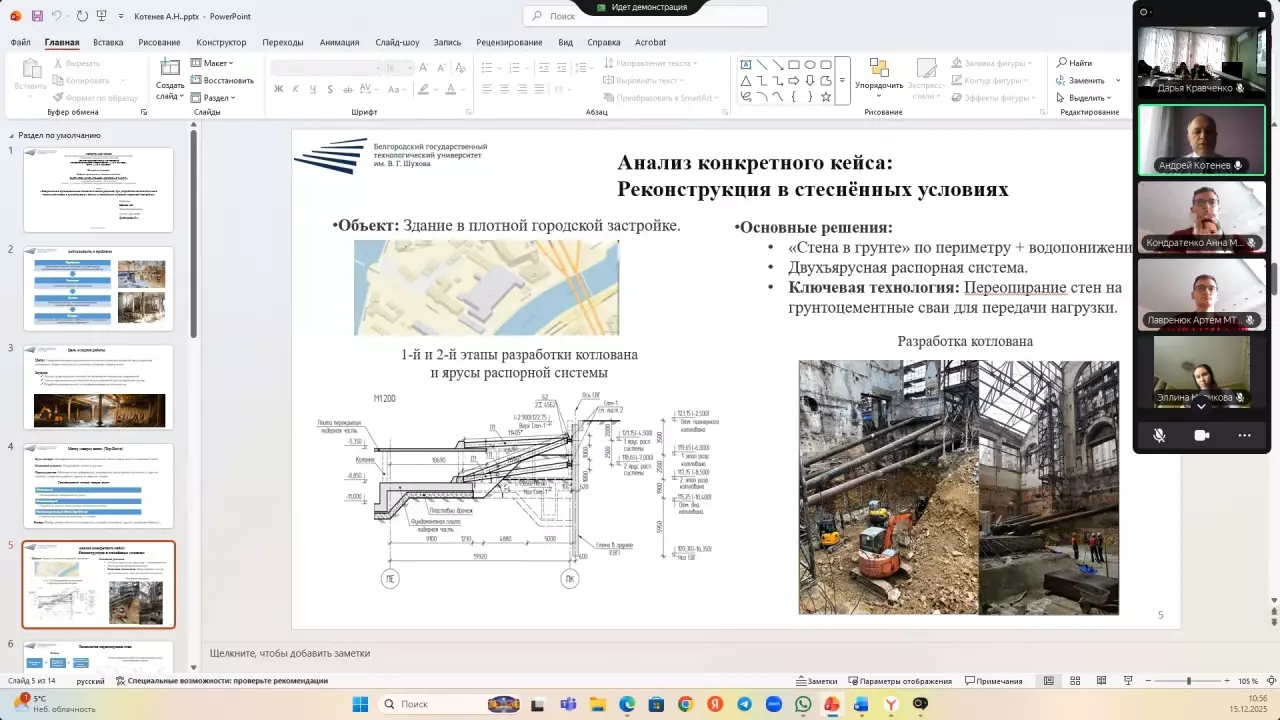
Task: Open the Layout (Макет) dropdown
Action: (x=214, y=63)
